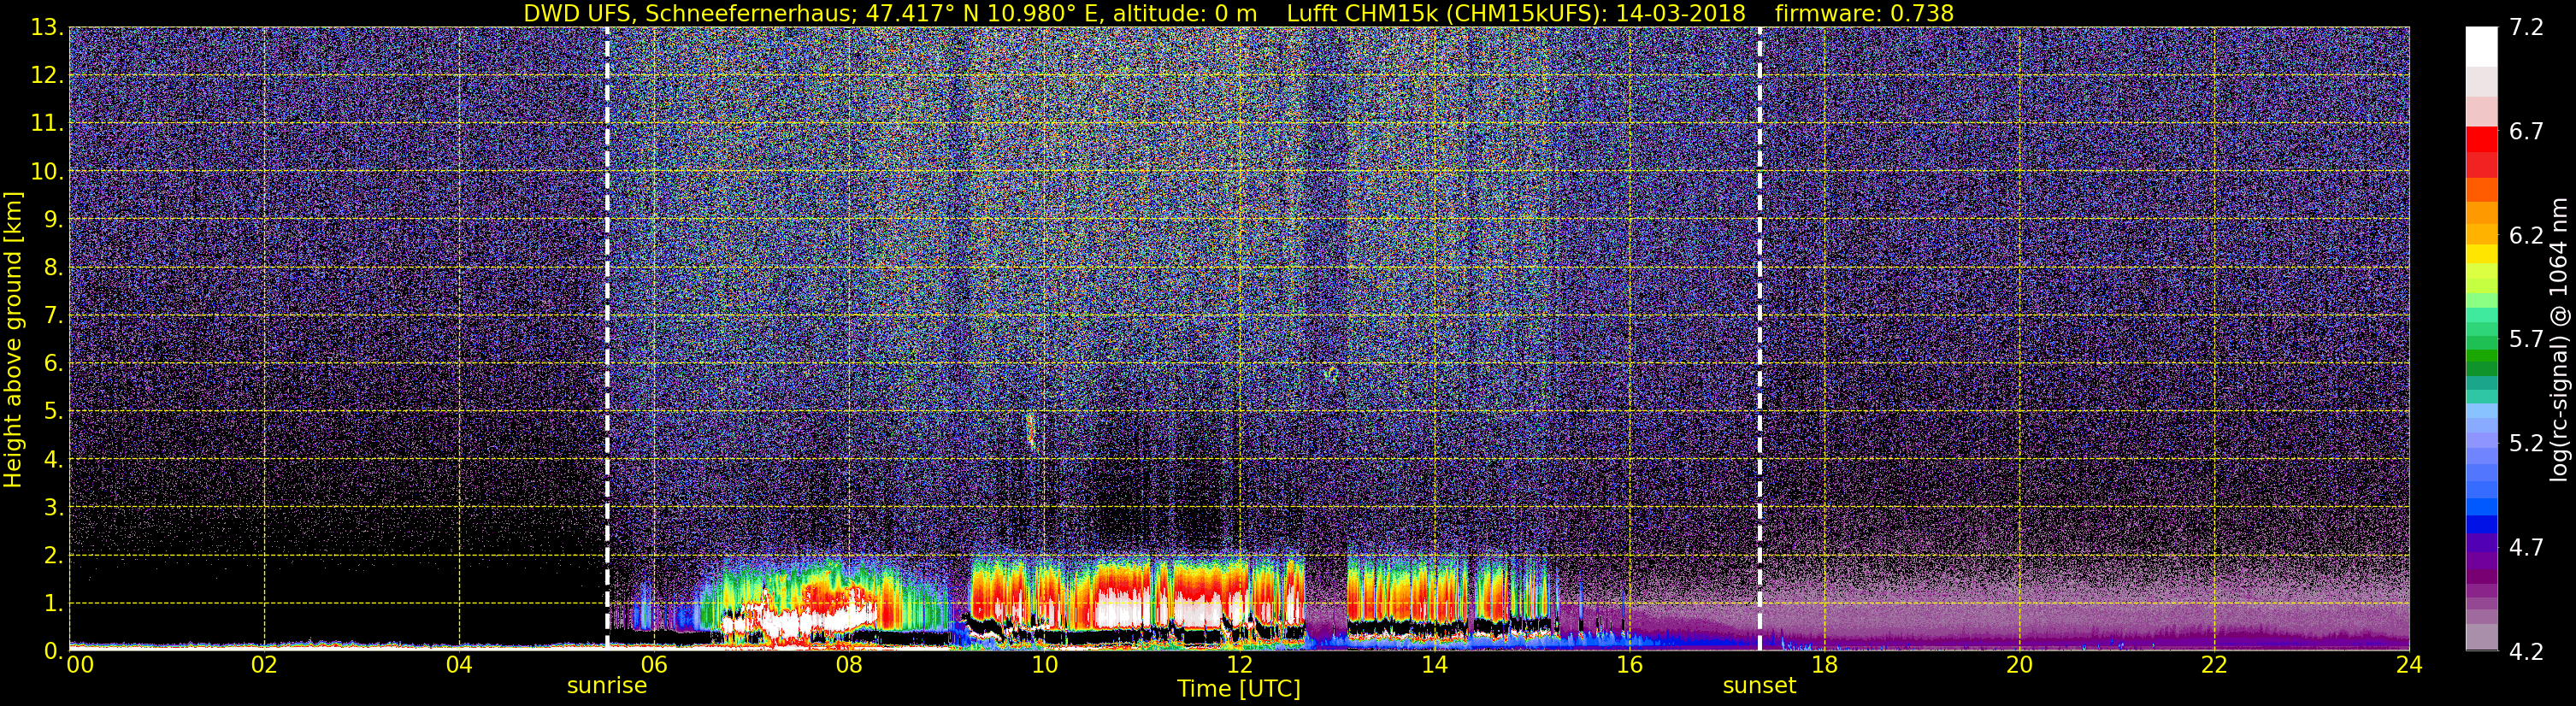
Task: Click the "24" tick on the time axis
Action: click(x=2409, y=665)
